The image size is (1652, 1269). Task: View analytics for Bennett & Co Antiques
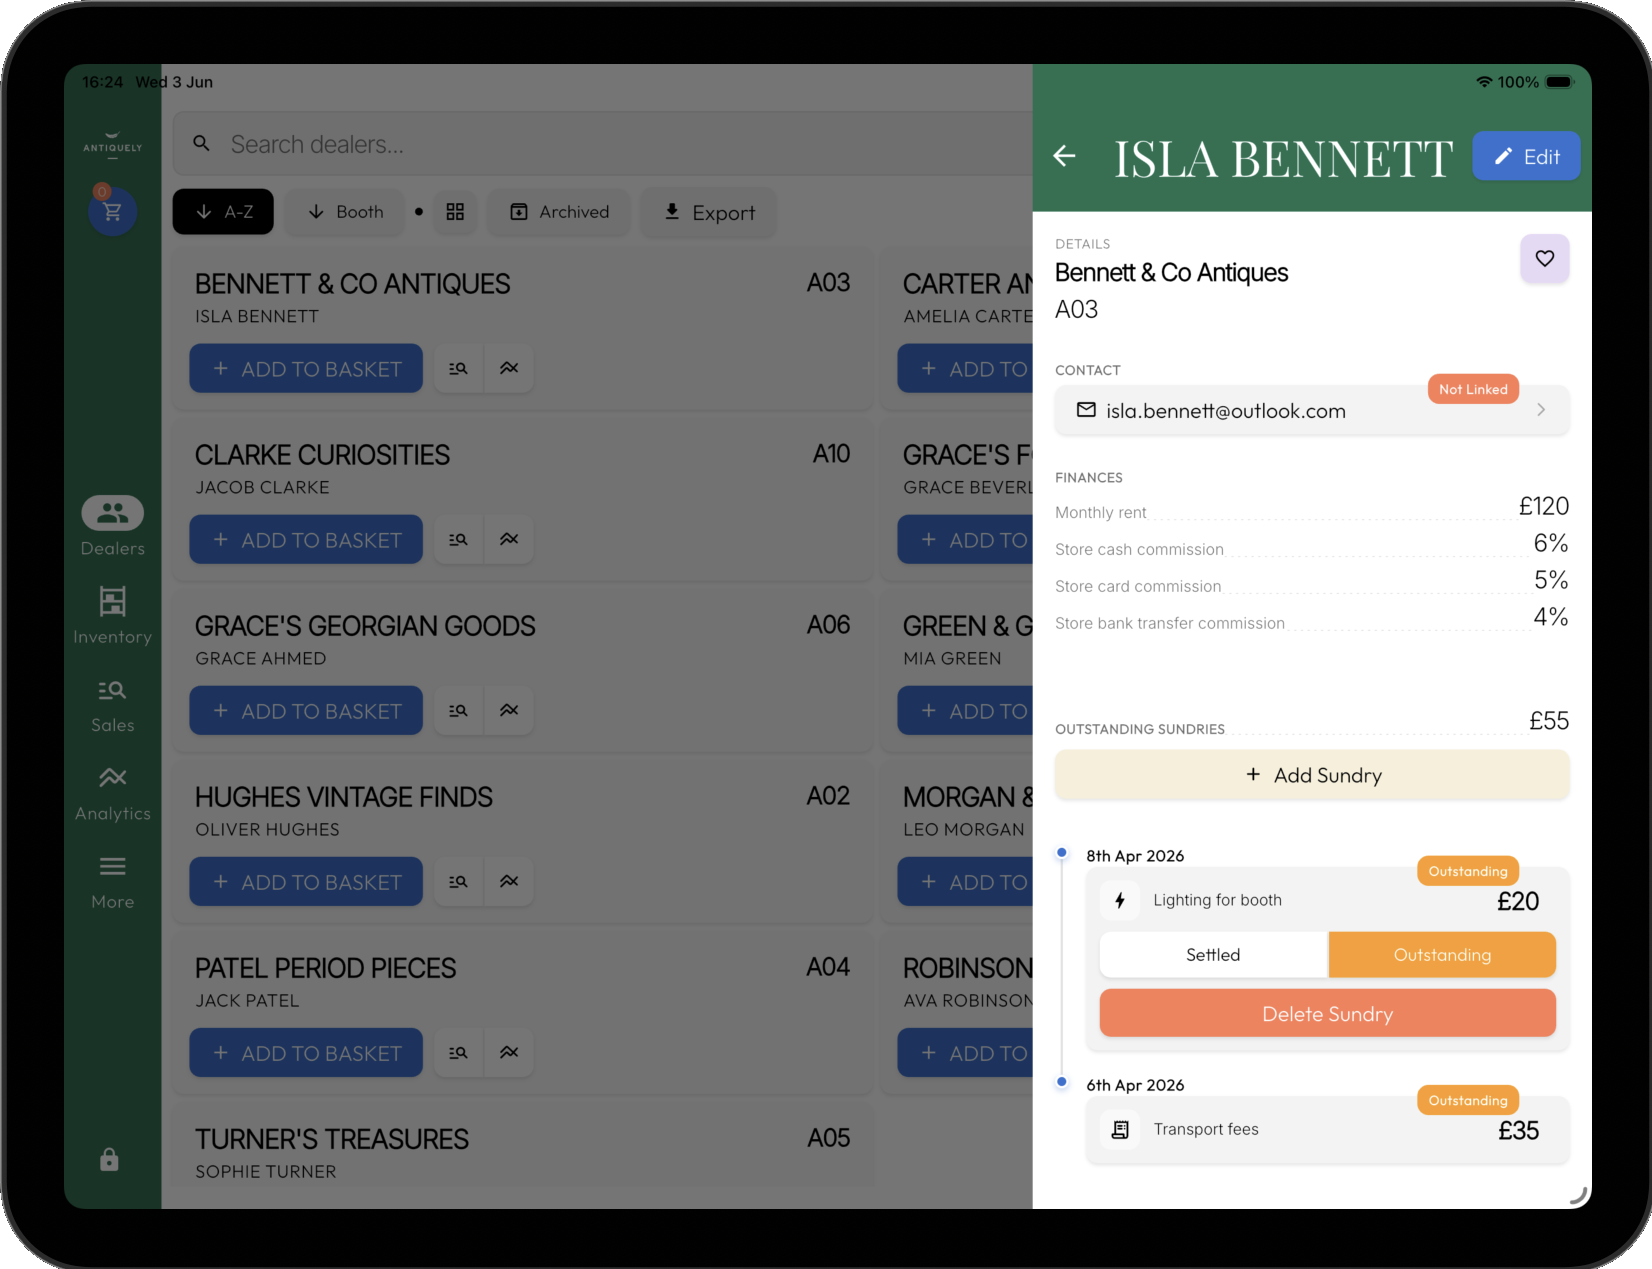tap(509, 368)
